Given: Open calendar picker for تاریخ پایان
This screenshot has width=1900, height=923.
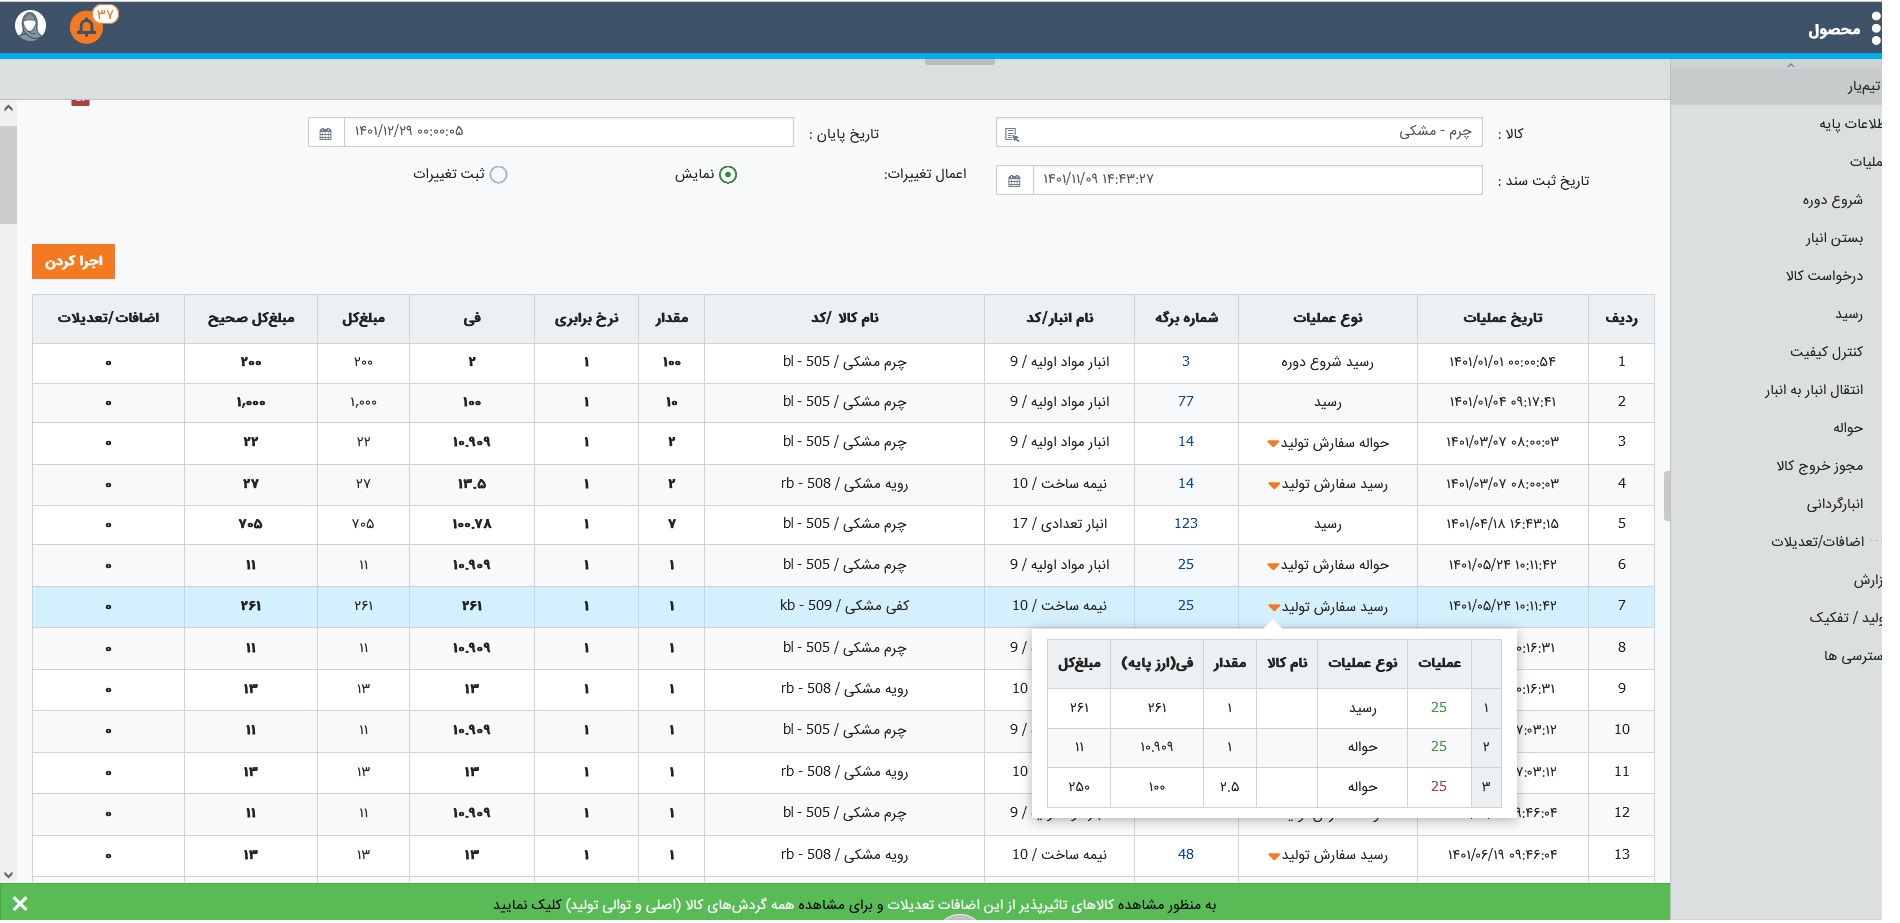Looking at the screenshot, I should click(325, 133).
